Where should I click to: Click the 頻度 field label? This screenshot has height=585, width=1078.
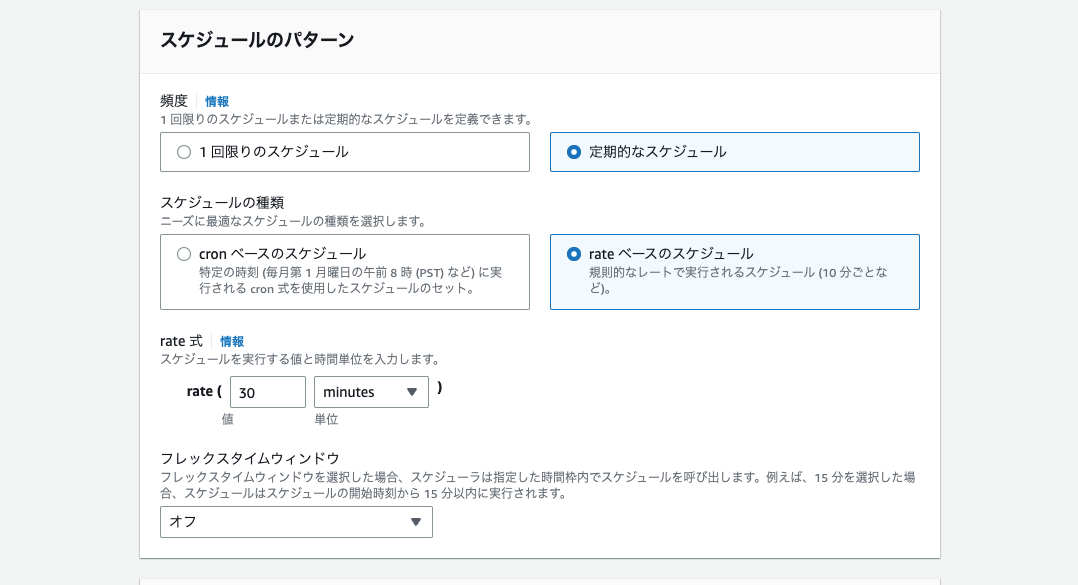coord(174,101)
